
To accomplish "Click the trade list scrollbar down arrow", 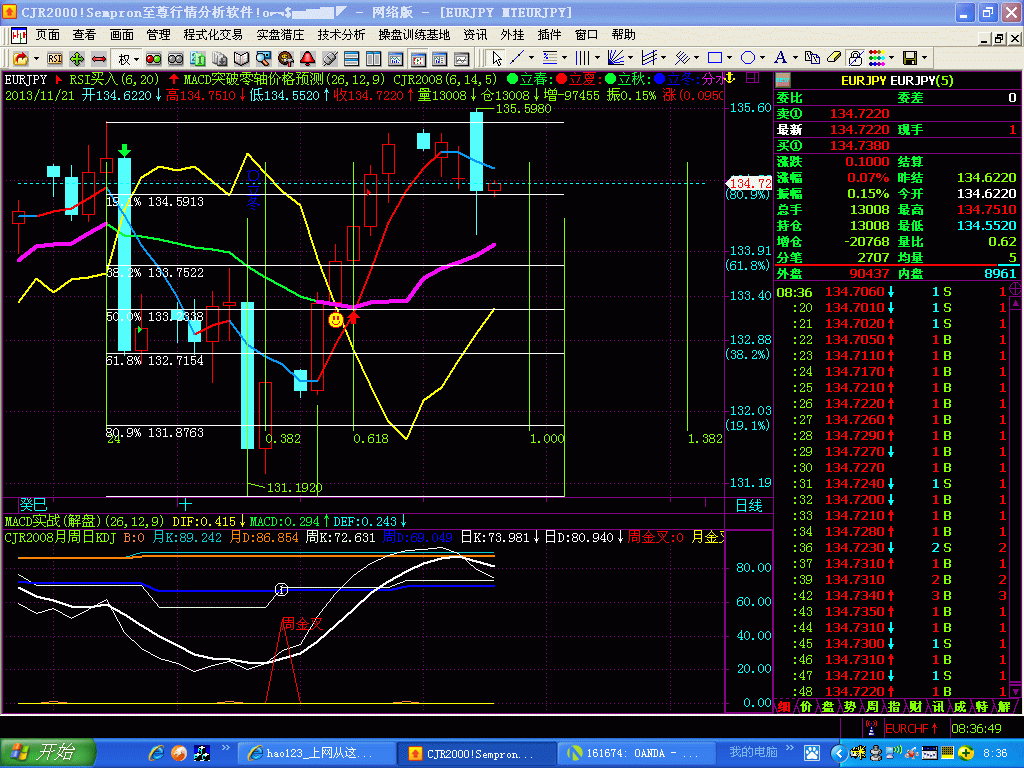I will [1016, 691].
